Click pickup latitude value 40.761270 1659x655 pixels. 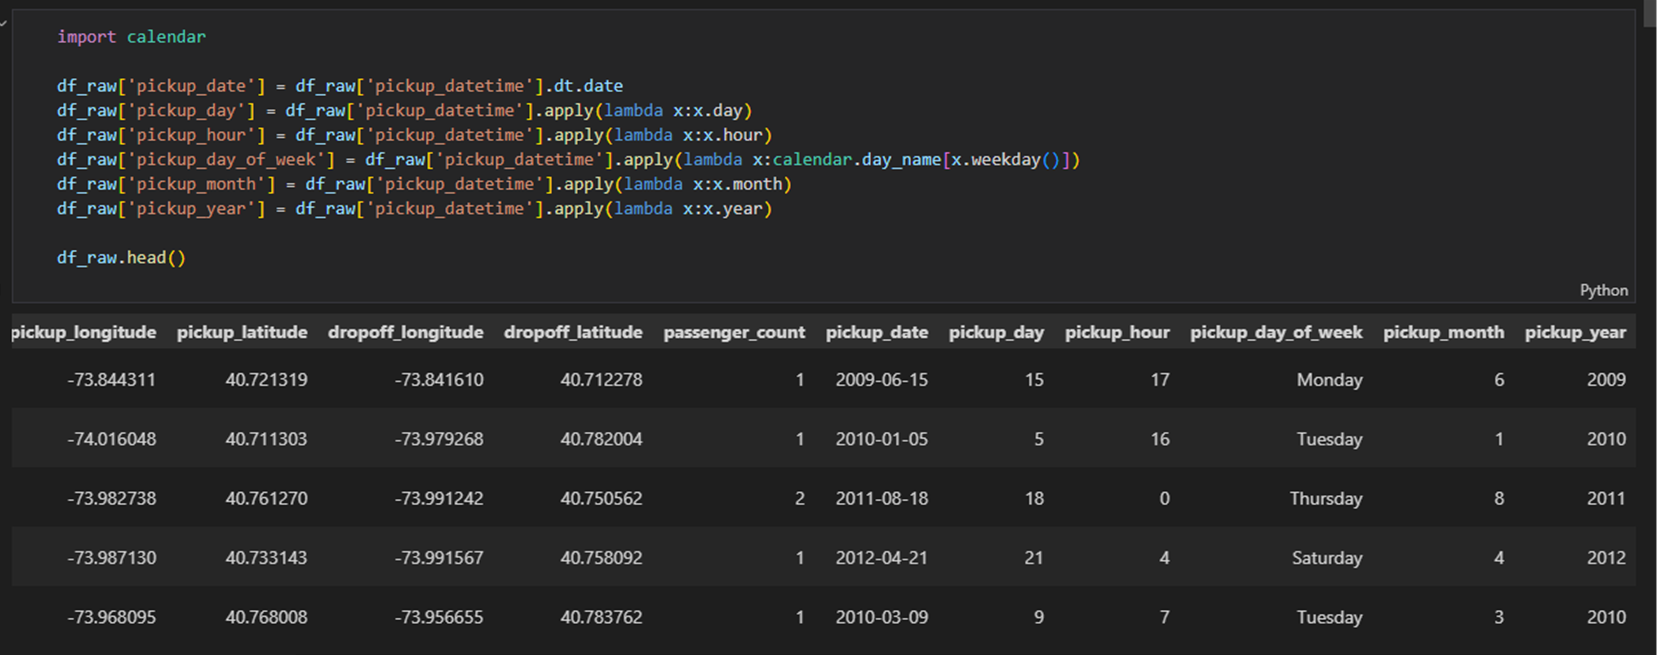(266, 498)
